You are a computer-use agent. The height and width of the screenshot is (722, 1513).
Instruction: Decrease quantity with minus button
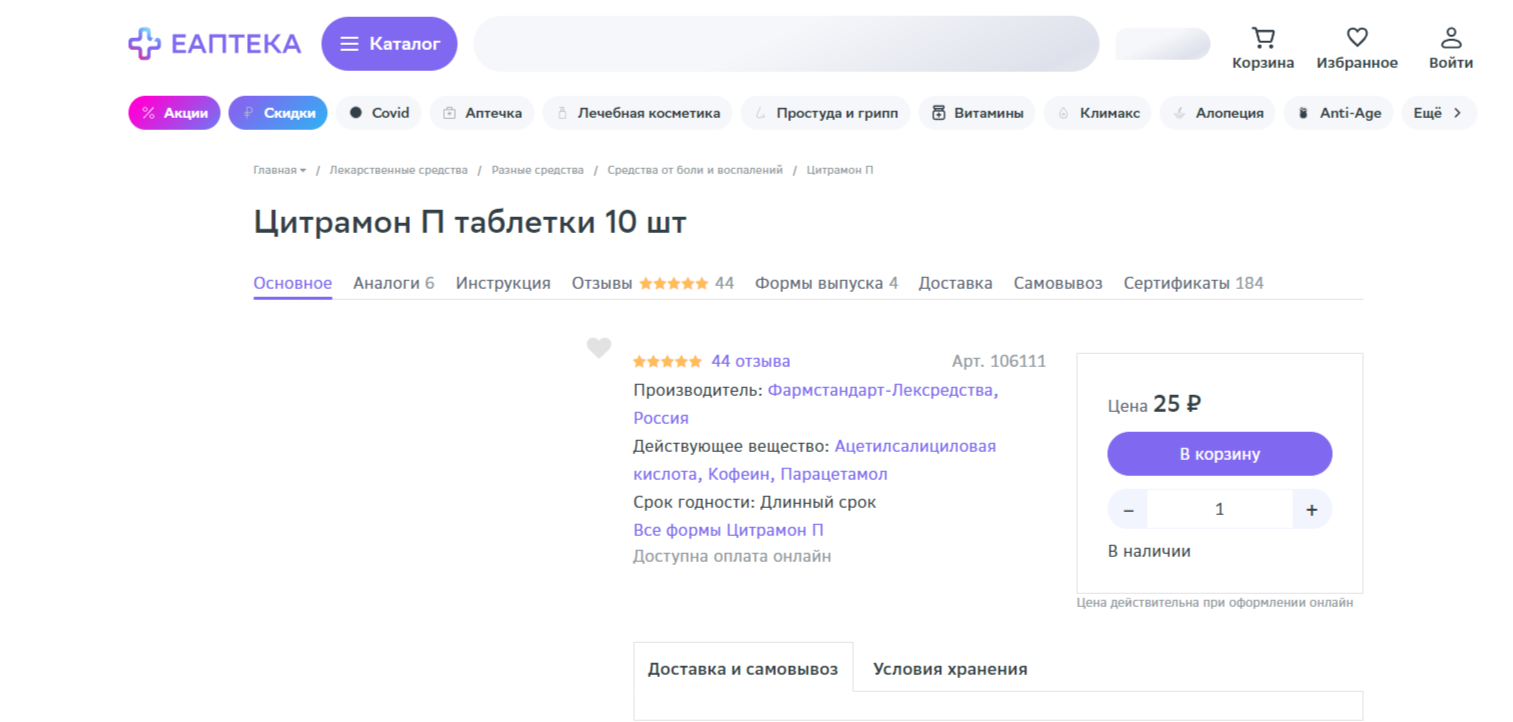click(1128, 509)
